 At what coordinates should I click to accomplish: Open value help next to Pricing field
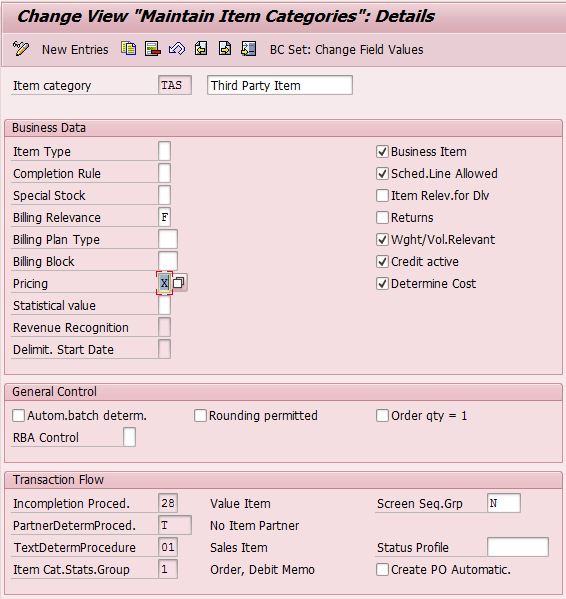click(179, 283)
